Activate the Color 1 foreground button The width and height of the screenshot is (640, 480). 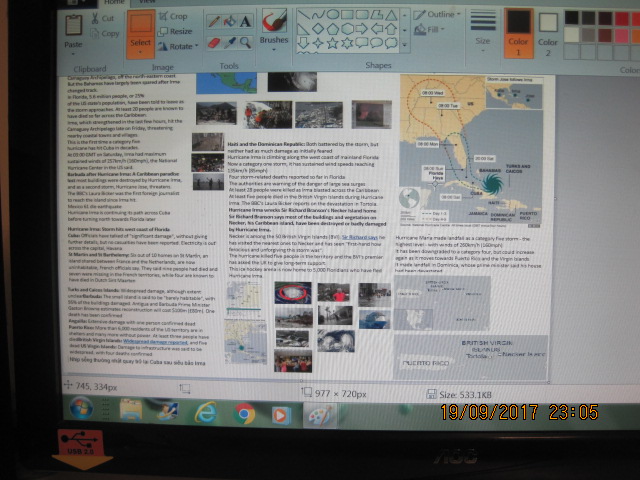pos(518,33)
